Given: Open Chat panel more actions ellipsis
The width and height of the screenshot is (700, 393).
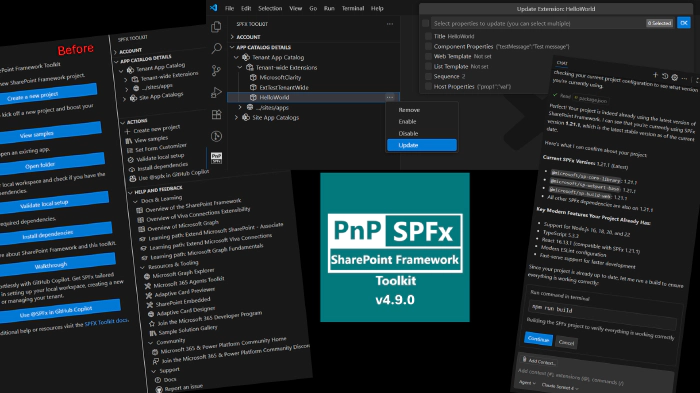Looking at the screenshot, I should [x=684, y=79].
